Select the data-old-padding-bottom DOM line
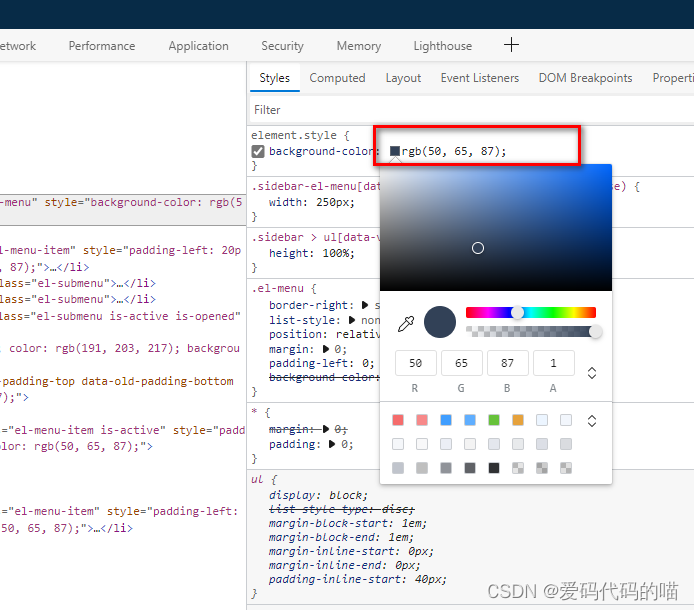Screen dimensions: 694x610 pyautogui.click(x=117, y=381)
